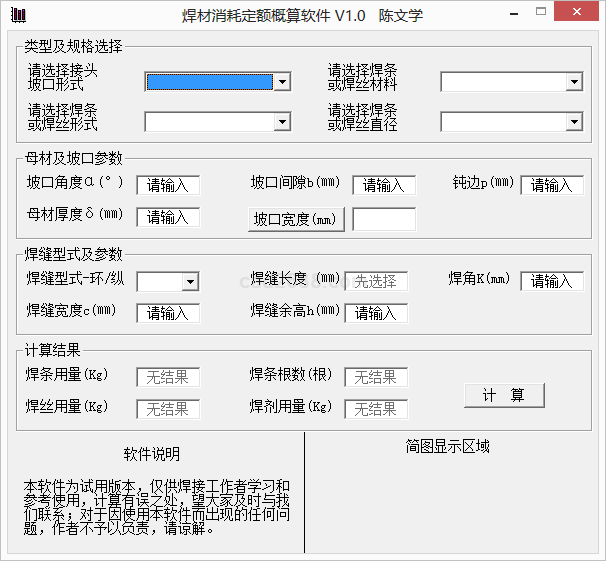Focus the 焊缝余高h input field
The image size is (606, 561).
click(376, 313)
